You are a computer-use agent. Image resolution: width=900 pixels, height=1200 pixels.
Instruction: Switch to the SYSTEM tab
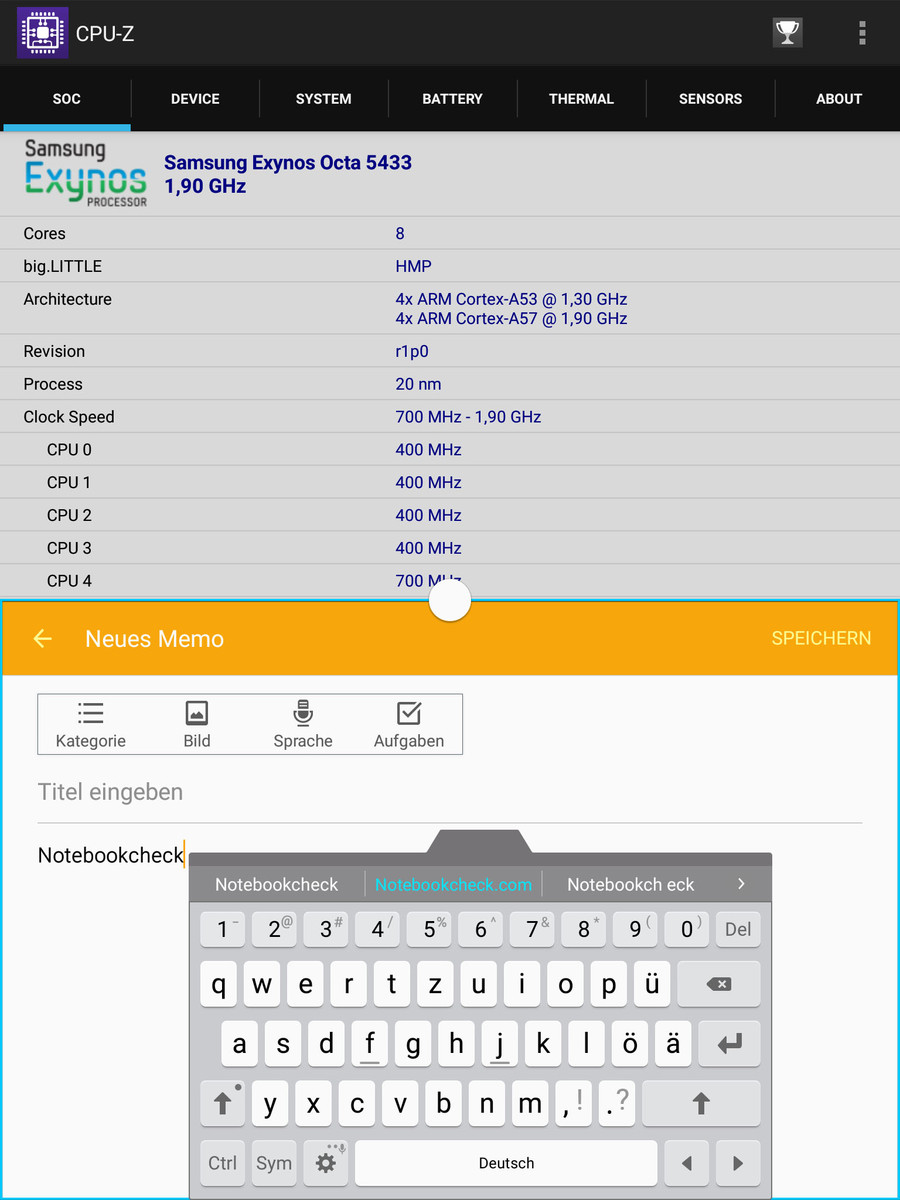click(324, 99)
